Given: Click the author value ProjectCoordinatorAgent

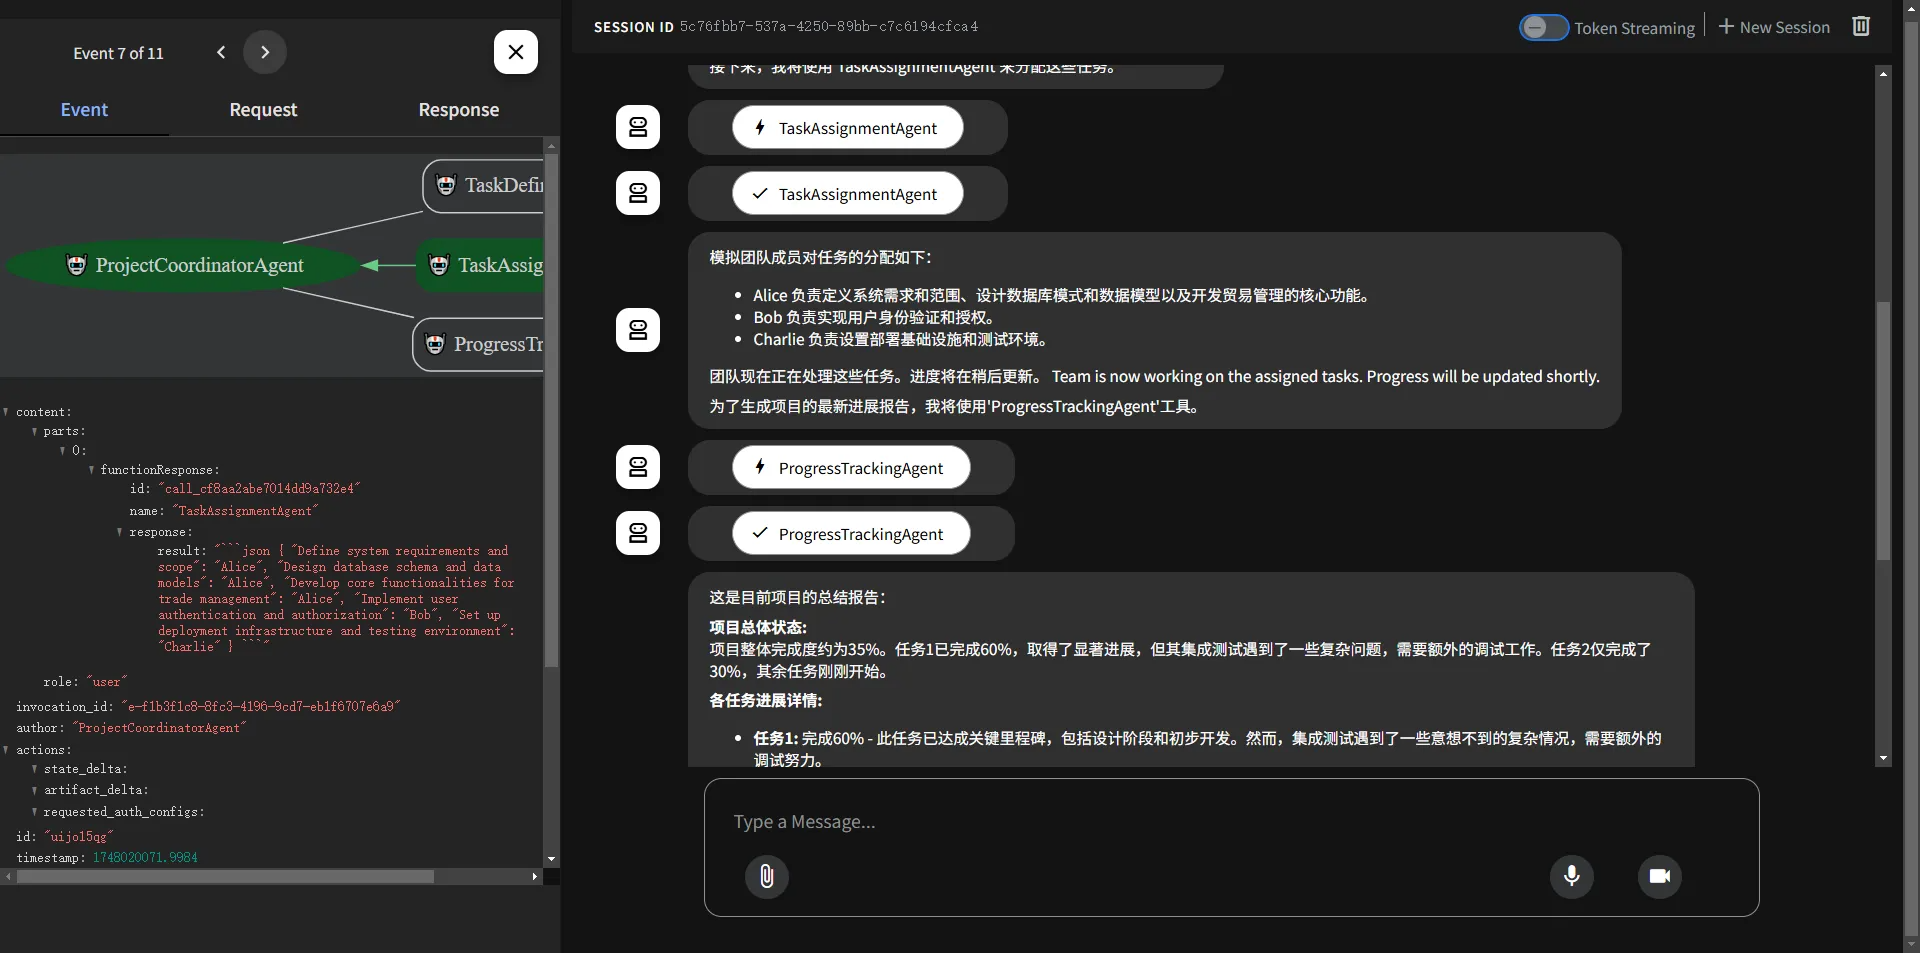Looking at the screenshot, I should coord(159,729).
